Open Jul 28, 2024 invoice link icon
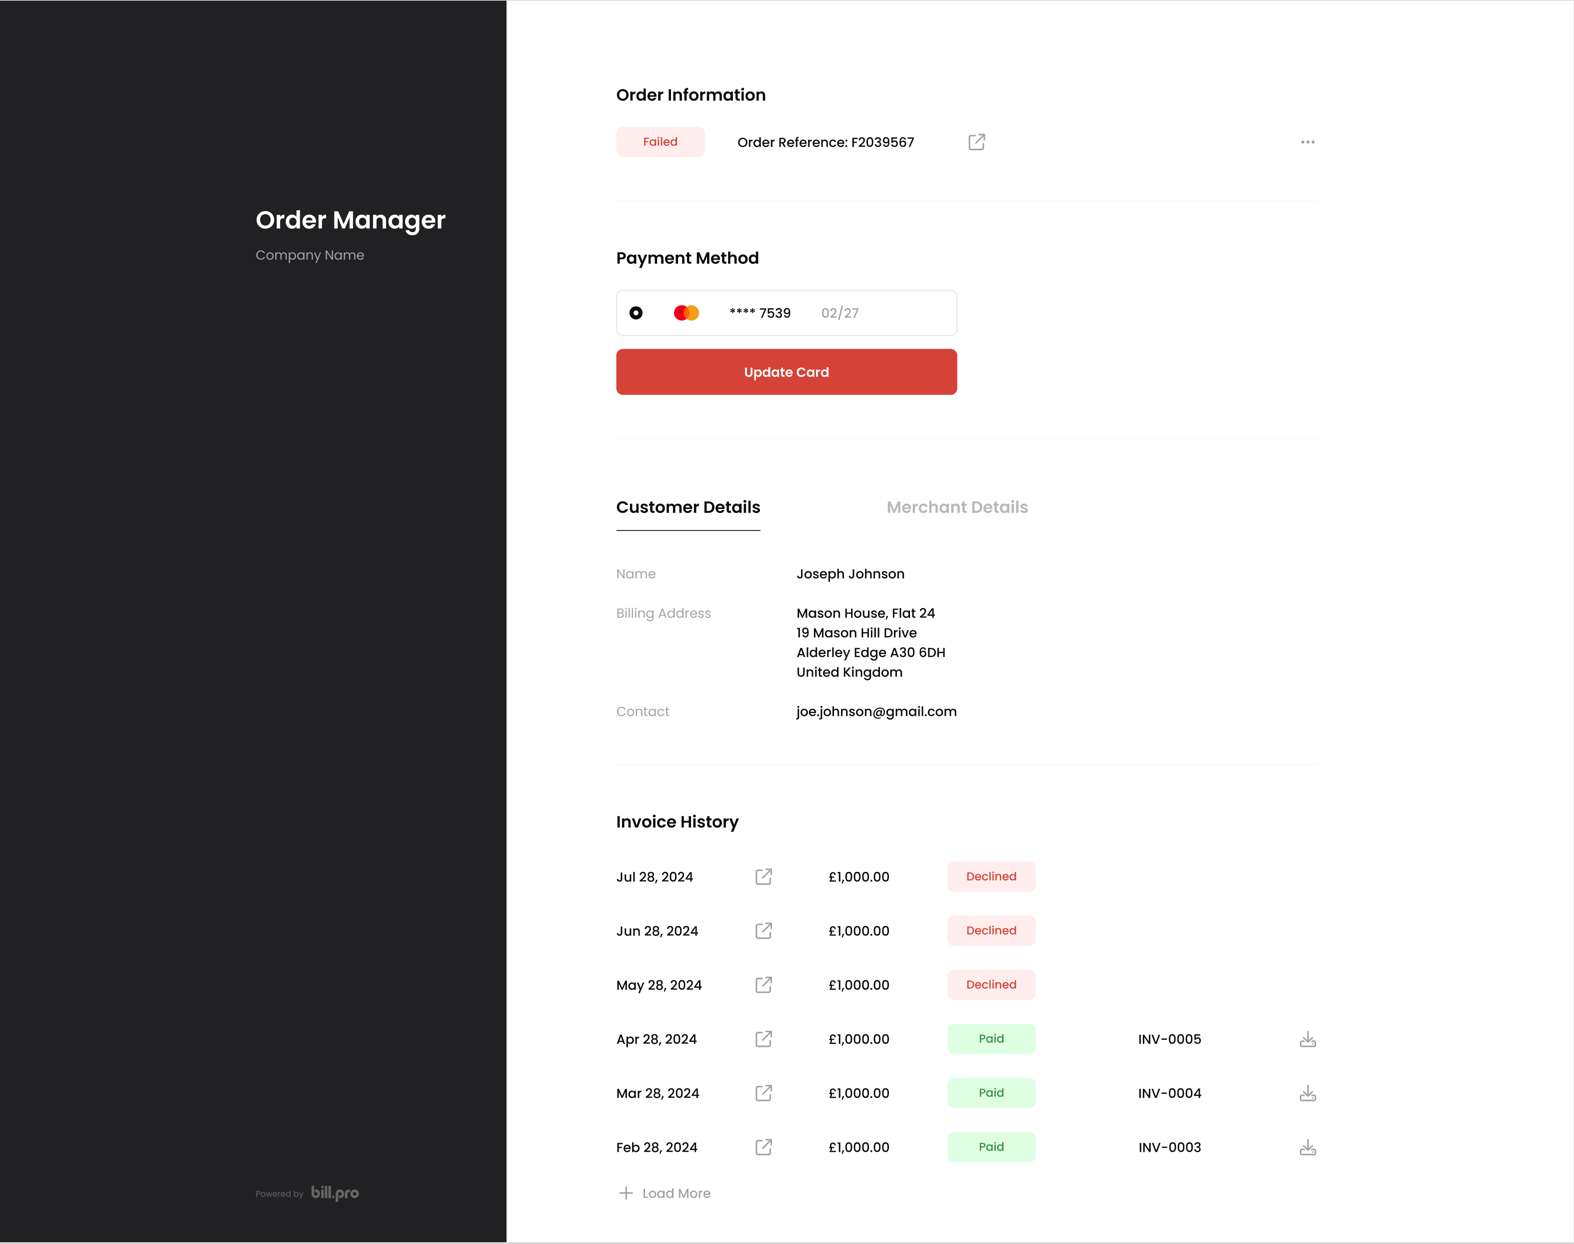The width and height of the screenshot is (1574, 1244). [764, 877]
